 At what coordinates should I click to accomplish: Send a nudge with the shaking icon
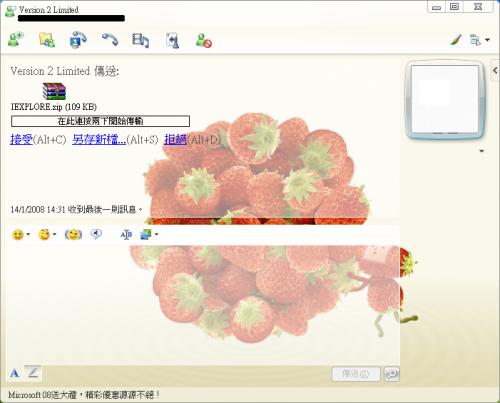click(73, 235)
